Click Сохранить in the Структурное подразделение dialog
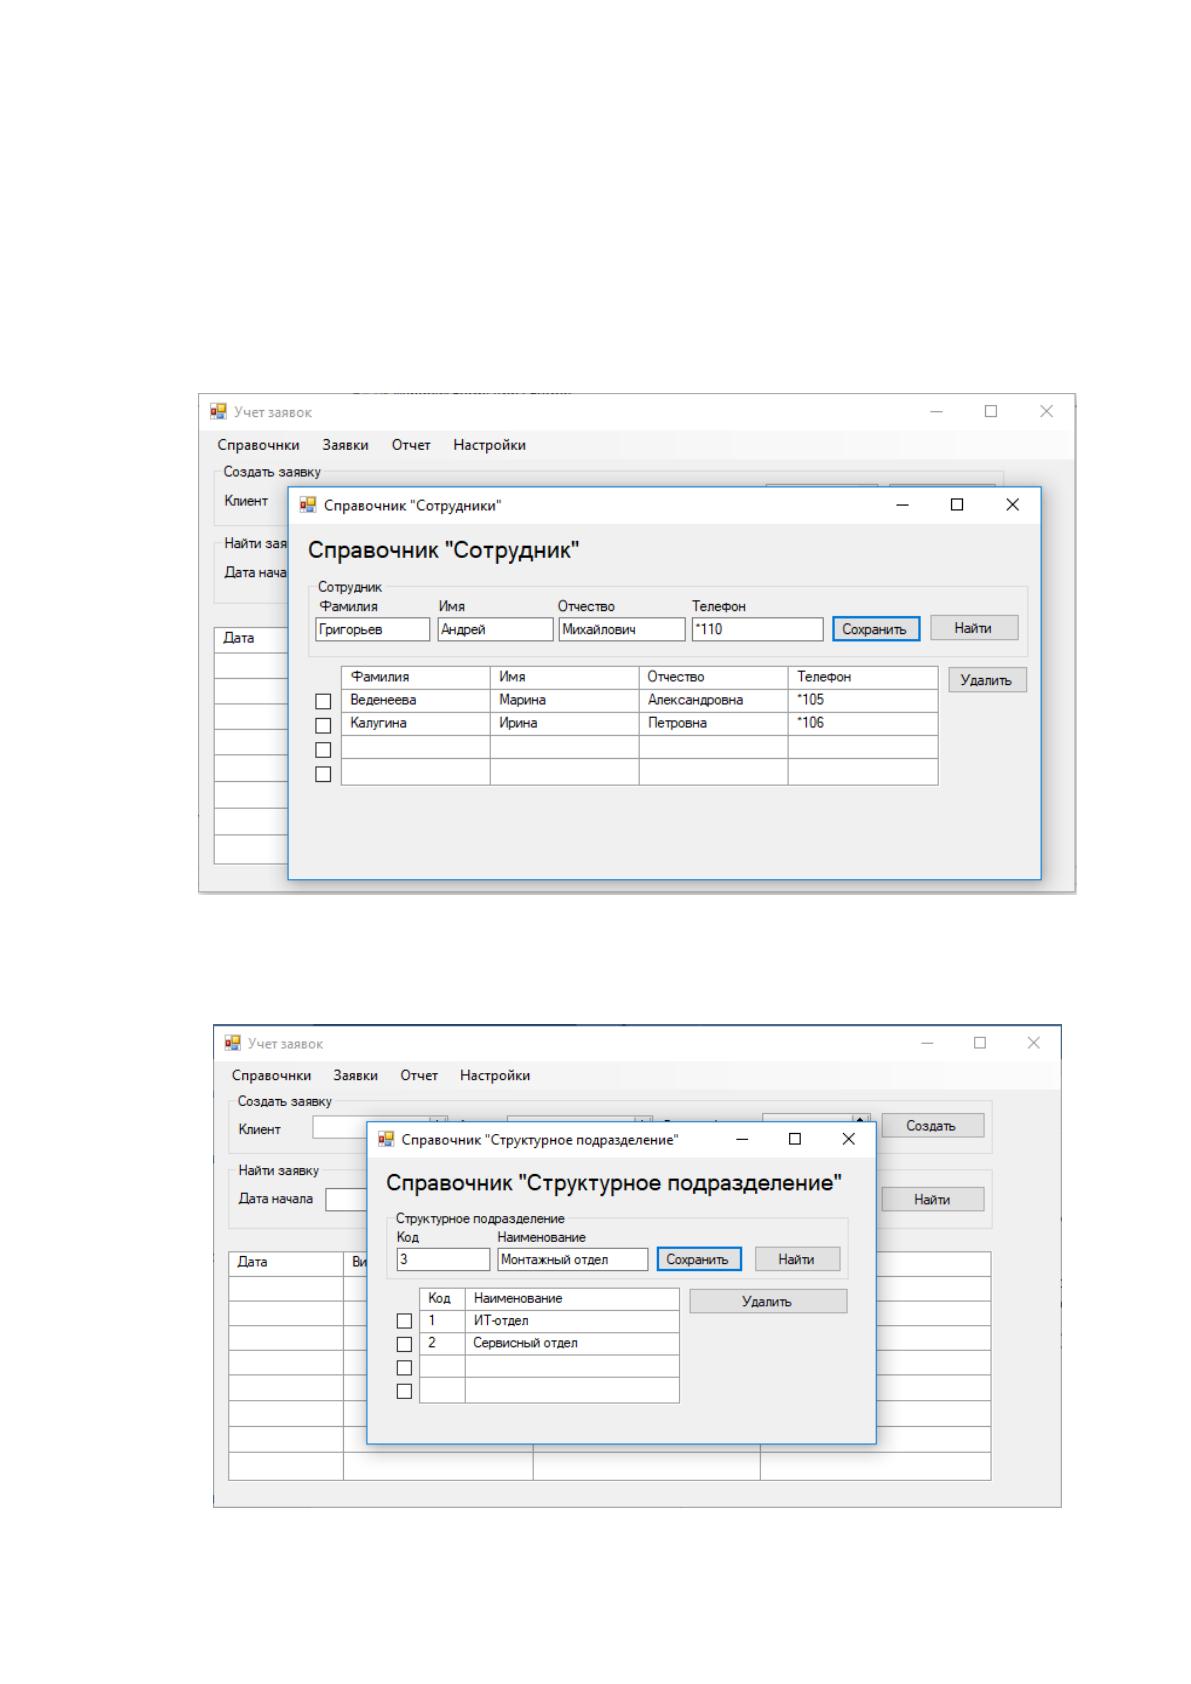1191x1684 pixels. coord(698,1260)
